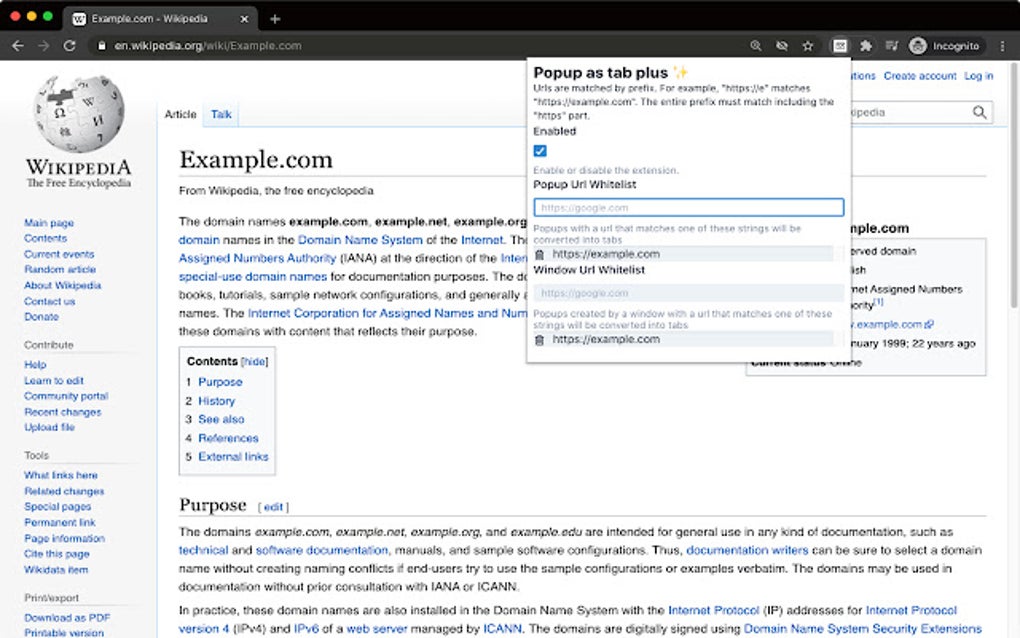
Task: Toggle the crossed-eye icon in the toolbar
Action: [x=782, y=45]
